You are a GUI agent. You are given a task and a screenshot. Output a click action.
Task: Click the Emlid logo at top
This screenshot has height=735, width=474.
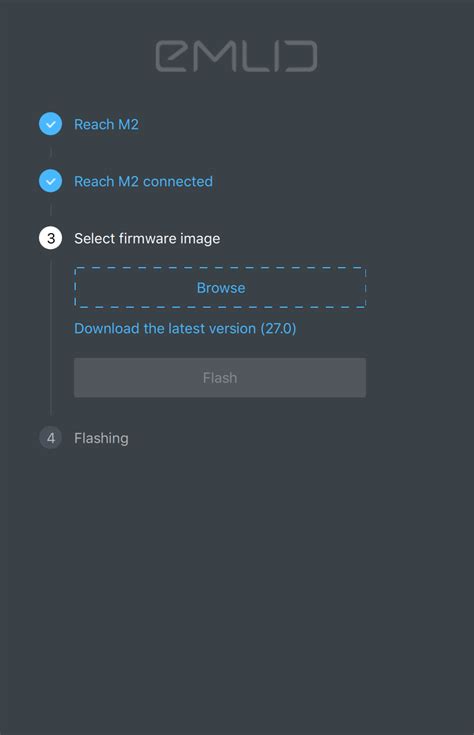[236, 56]
